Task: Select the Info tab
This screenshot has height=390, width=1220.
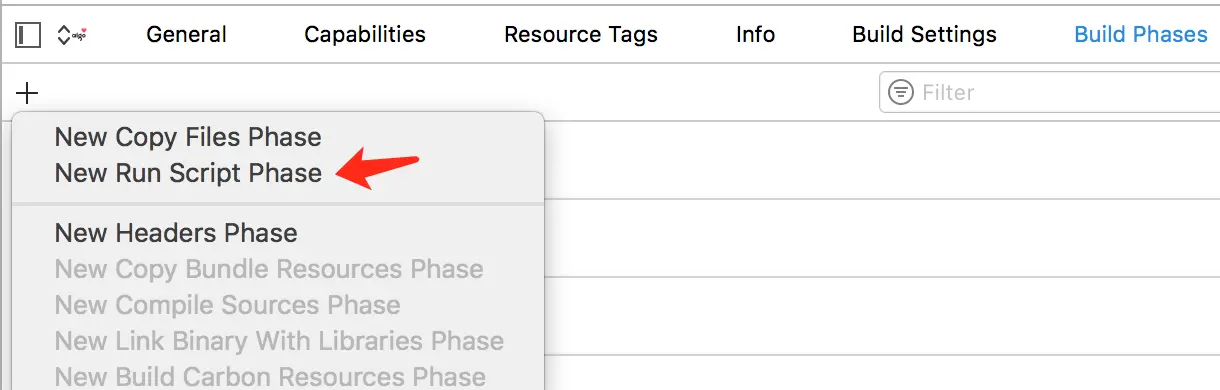Action: tap(755, 35)
